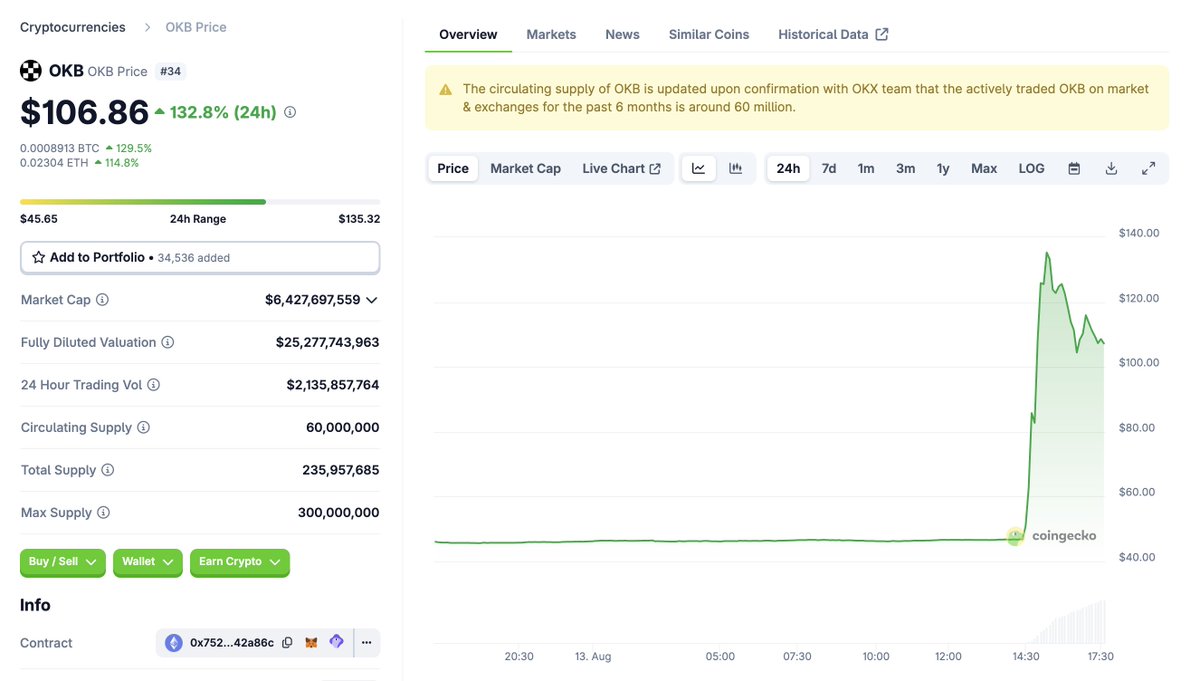Click external link icon next to Historical Data
The image size is (1200, 681).
click(x=882, y=34)
